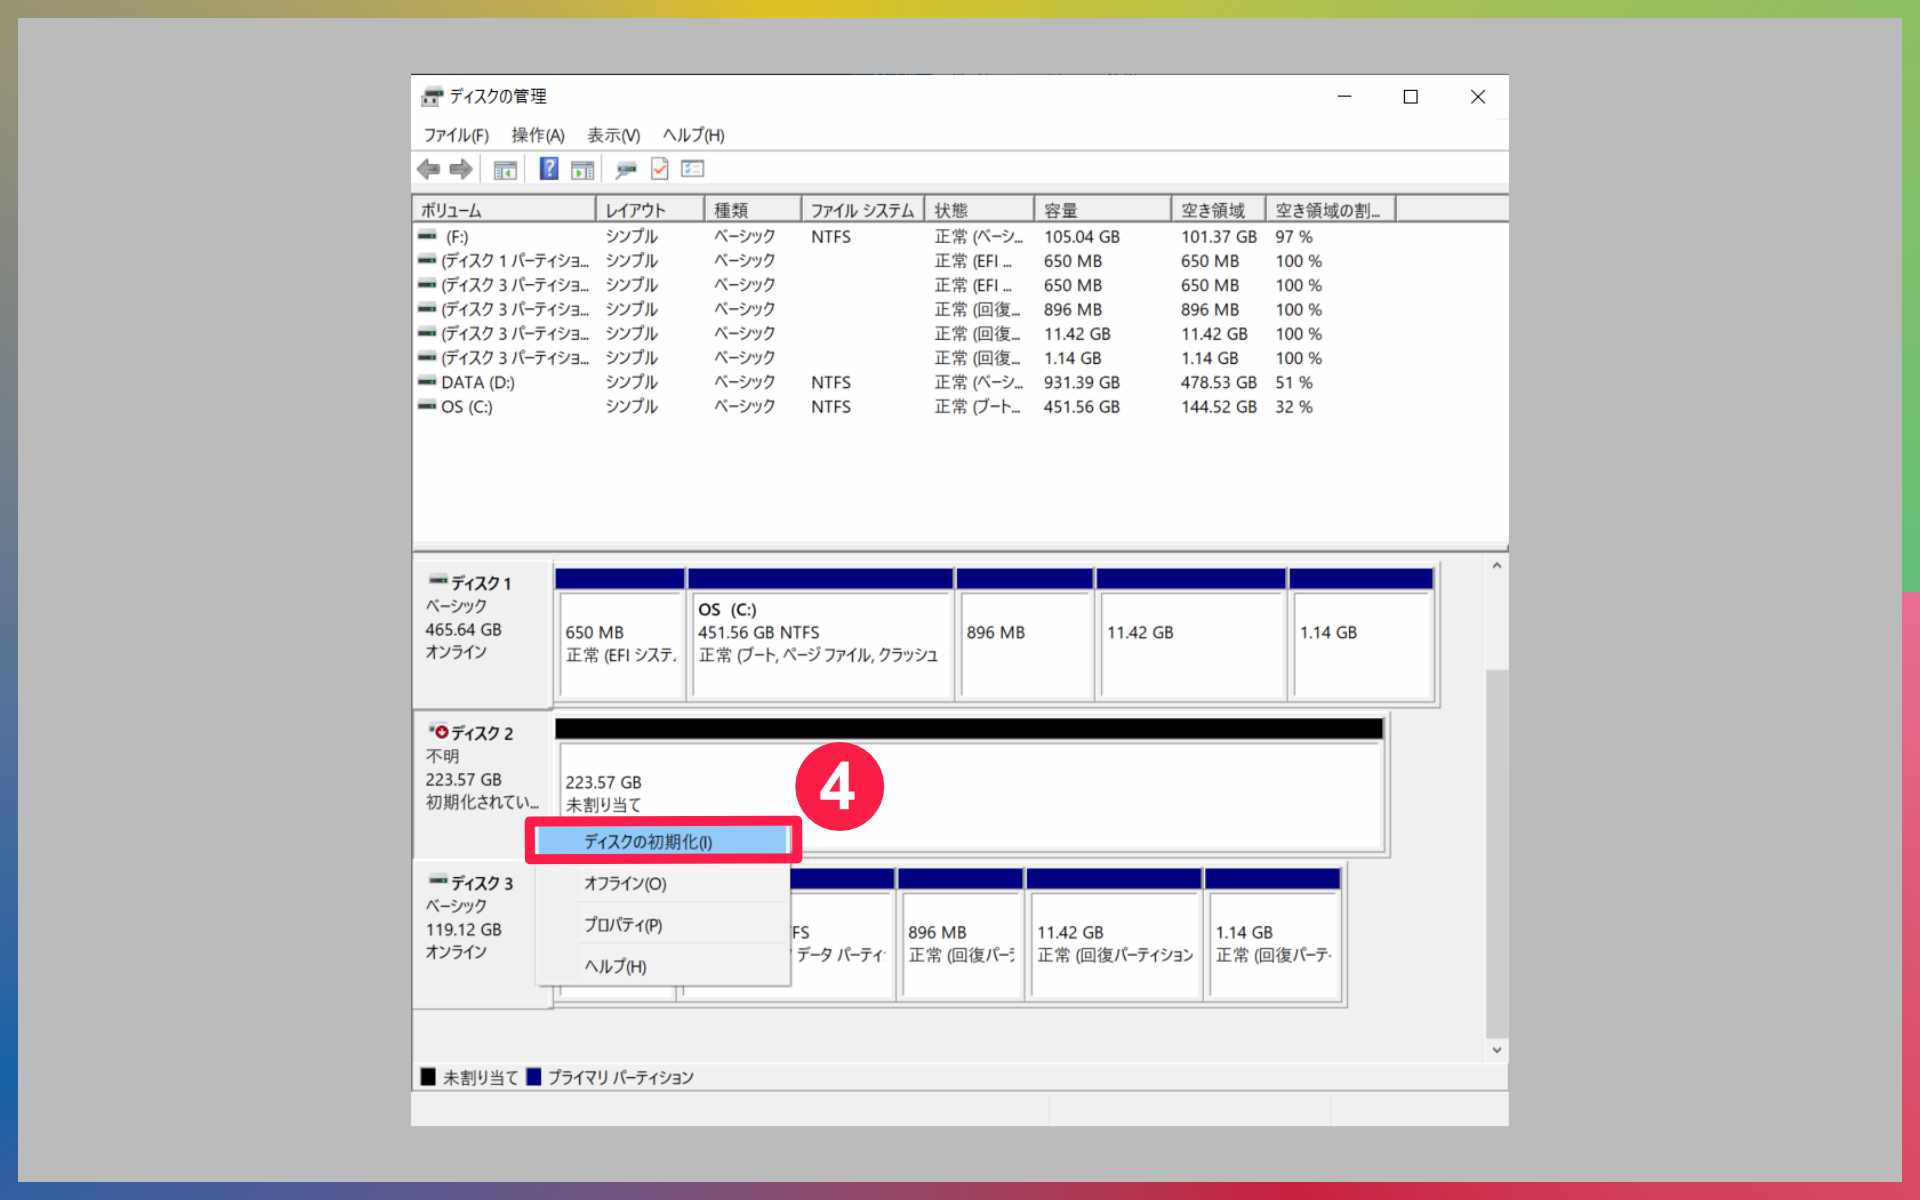Click show/hide action pane toolbar icon
Image resolution: width=1920 pixels, height=1200 pixels.
click(582, 170)
